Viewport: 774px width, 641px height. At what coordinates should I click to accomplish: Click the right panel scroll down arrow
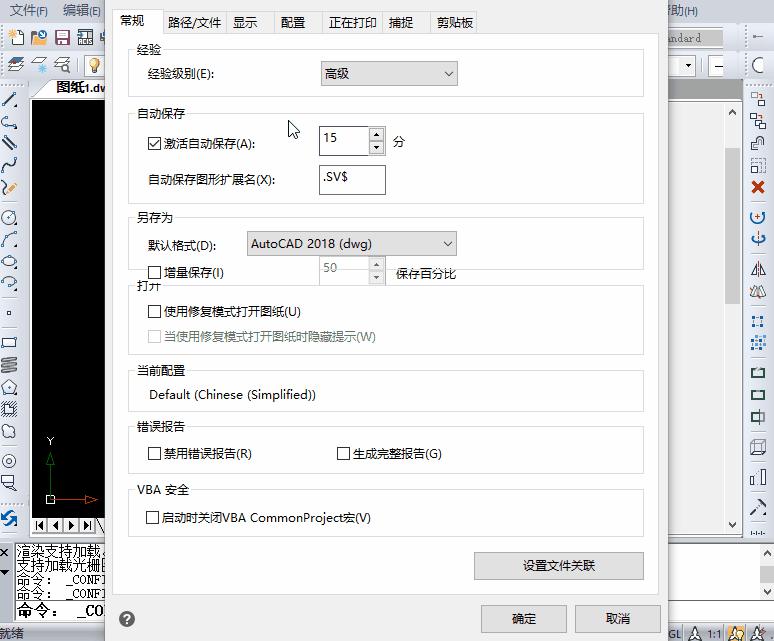[732, 525]
